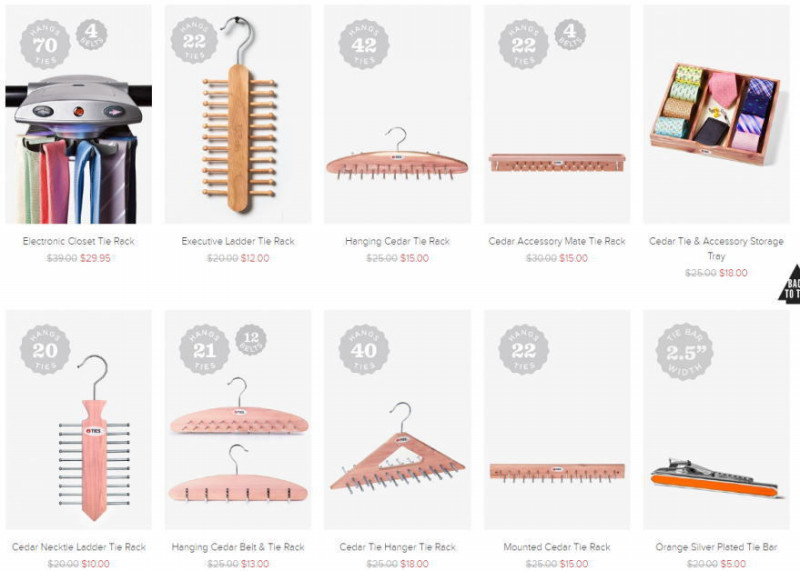Open the Executive Ladder Tie Rack image
Screen dimensions: 800x571
[x=238, y=114]
